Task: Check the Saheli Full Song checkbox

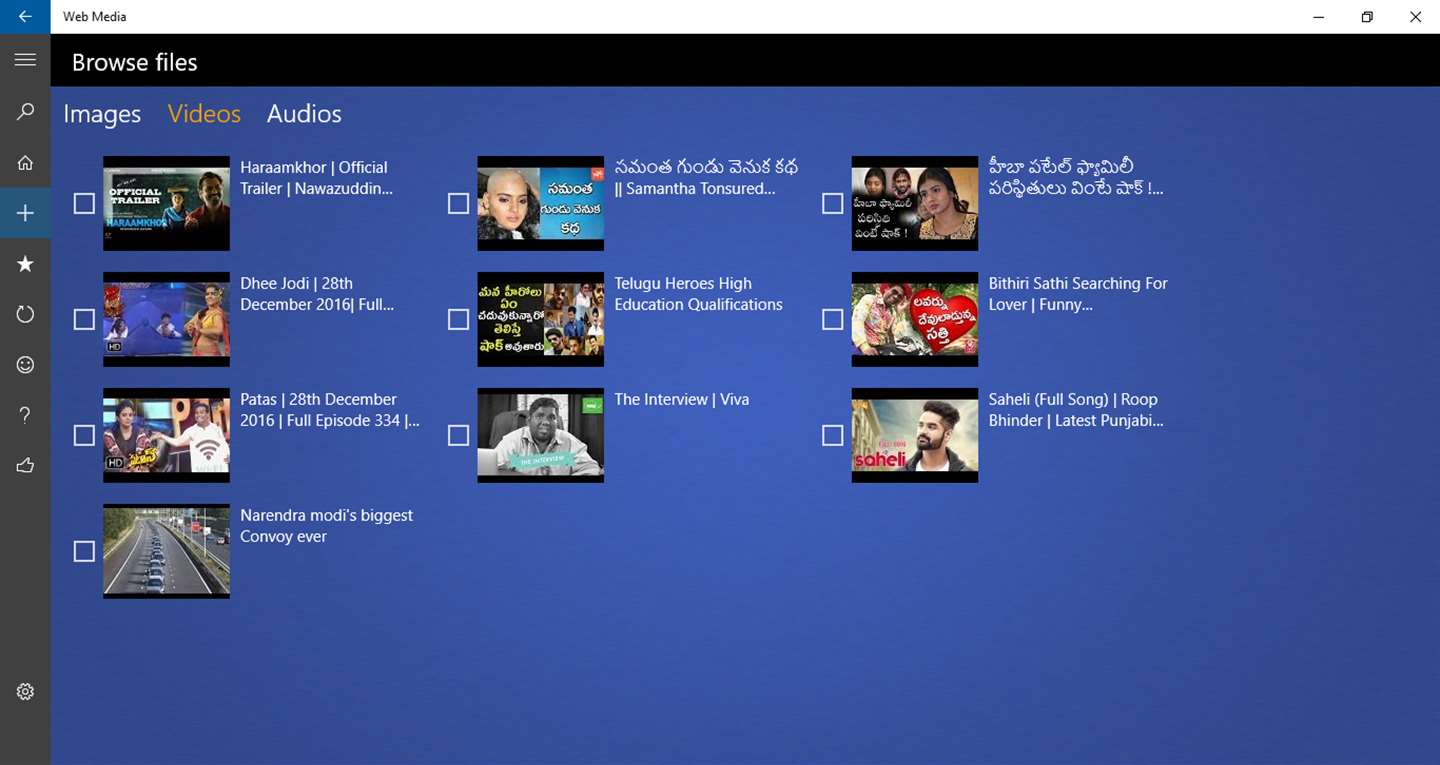Action: 832,435
